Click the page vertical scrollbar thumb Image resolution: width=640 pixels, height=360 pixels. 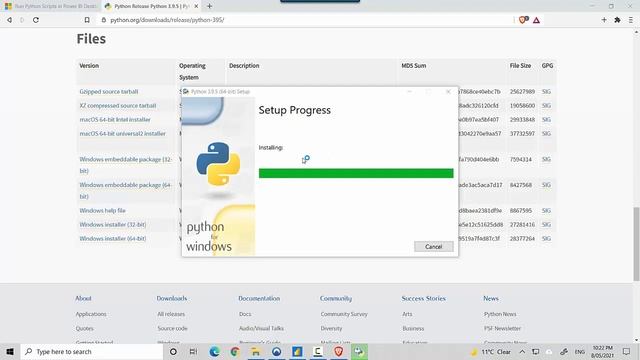(x=636, y=244)
